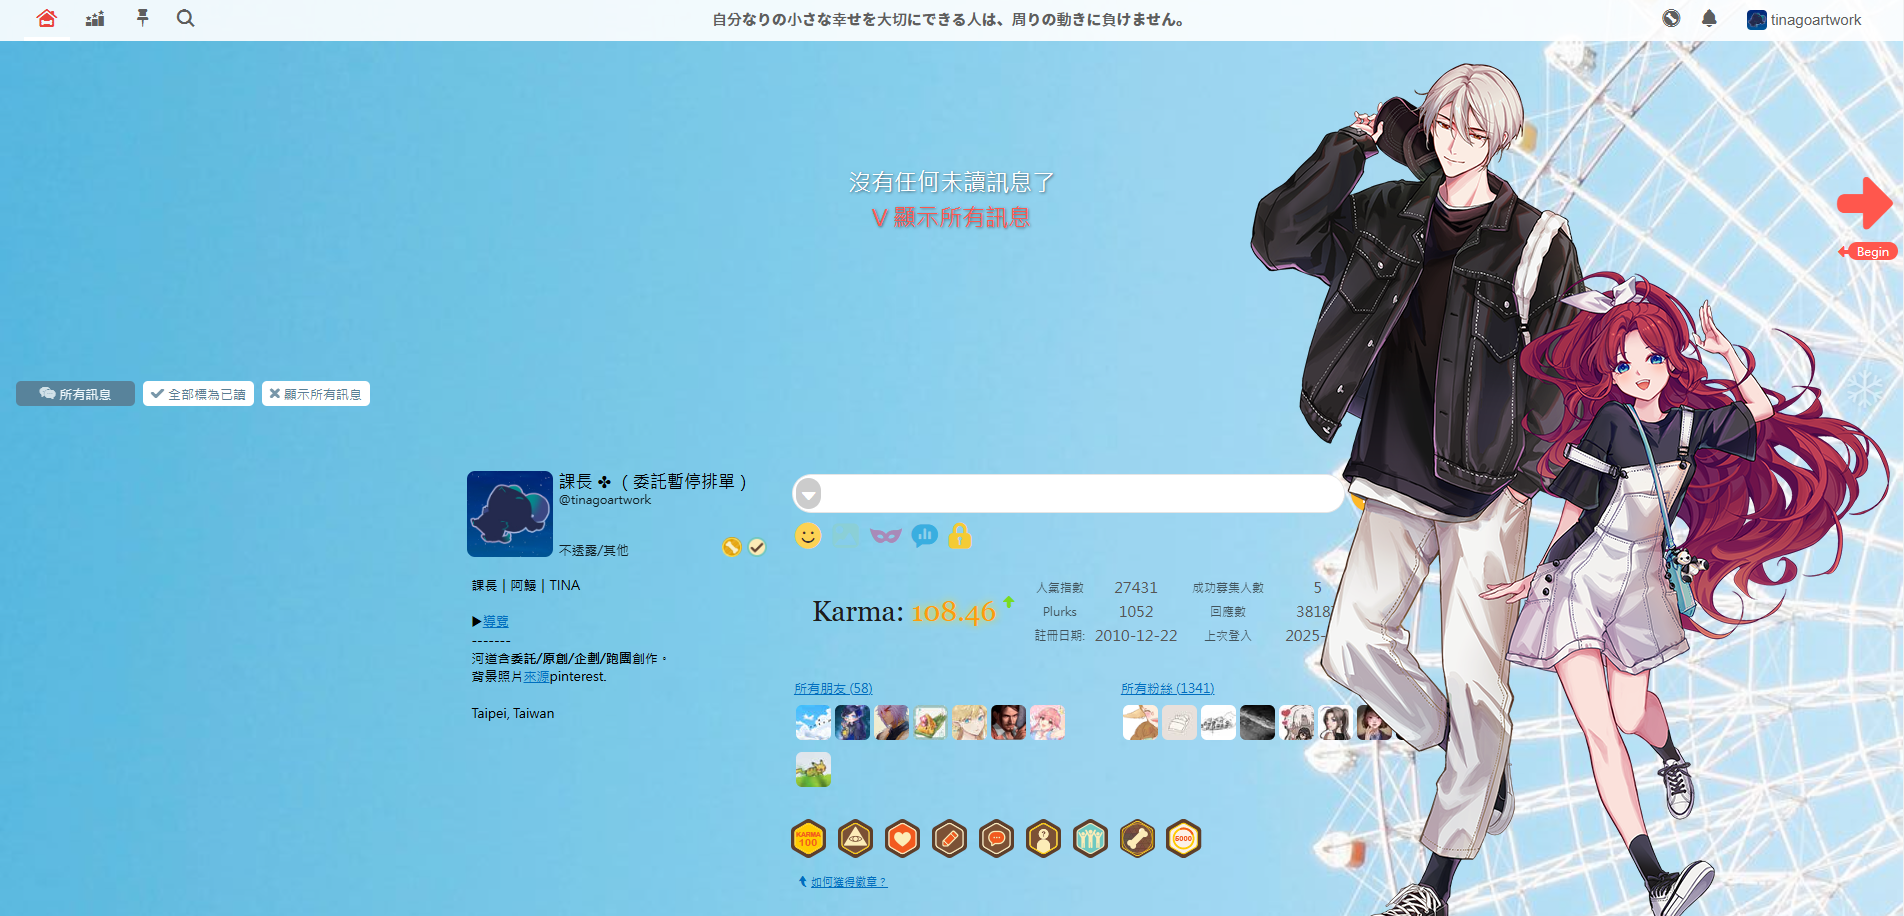
Task: Click the speech bubble hexagon badge
Action: pyautogui.click(x=996, y=839)
